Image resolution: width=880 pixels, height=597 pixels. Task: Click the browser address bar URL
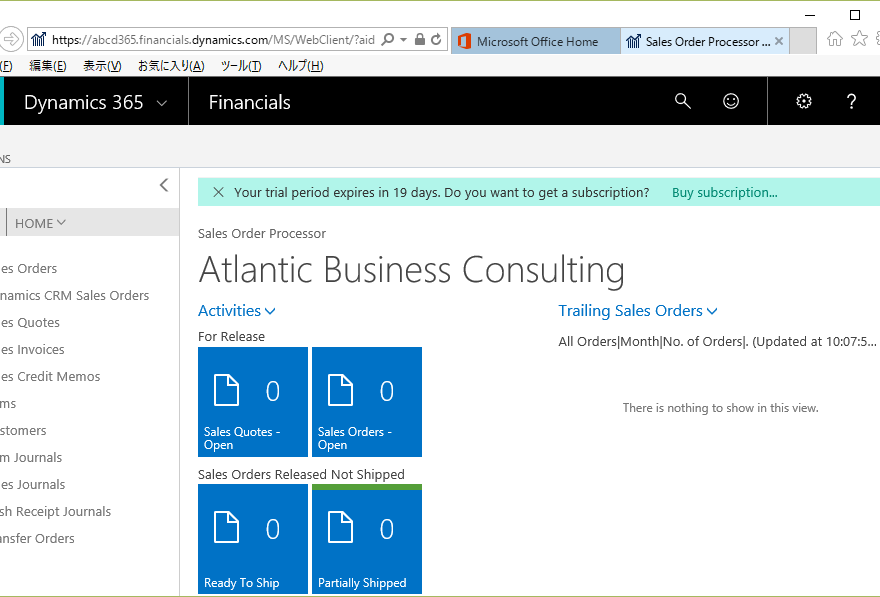coord(213,40)
